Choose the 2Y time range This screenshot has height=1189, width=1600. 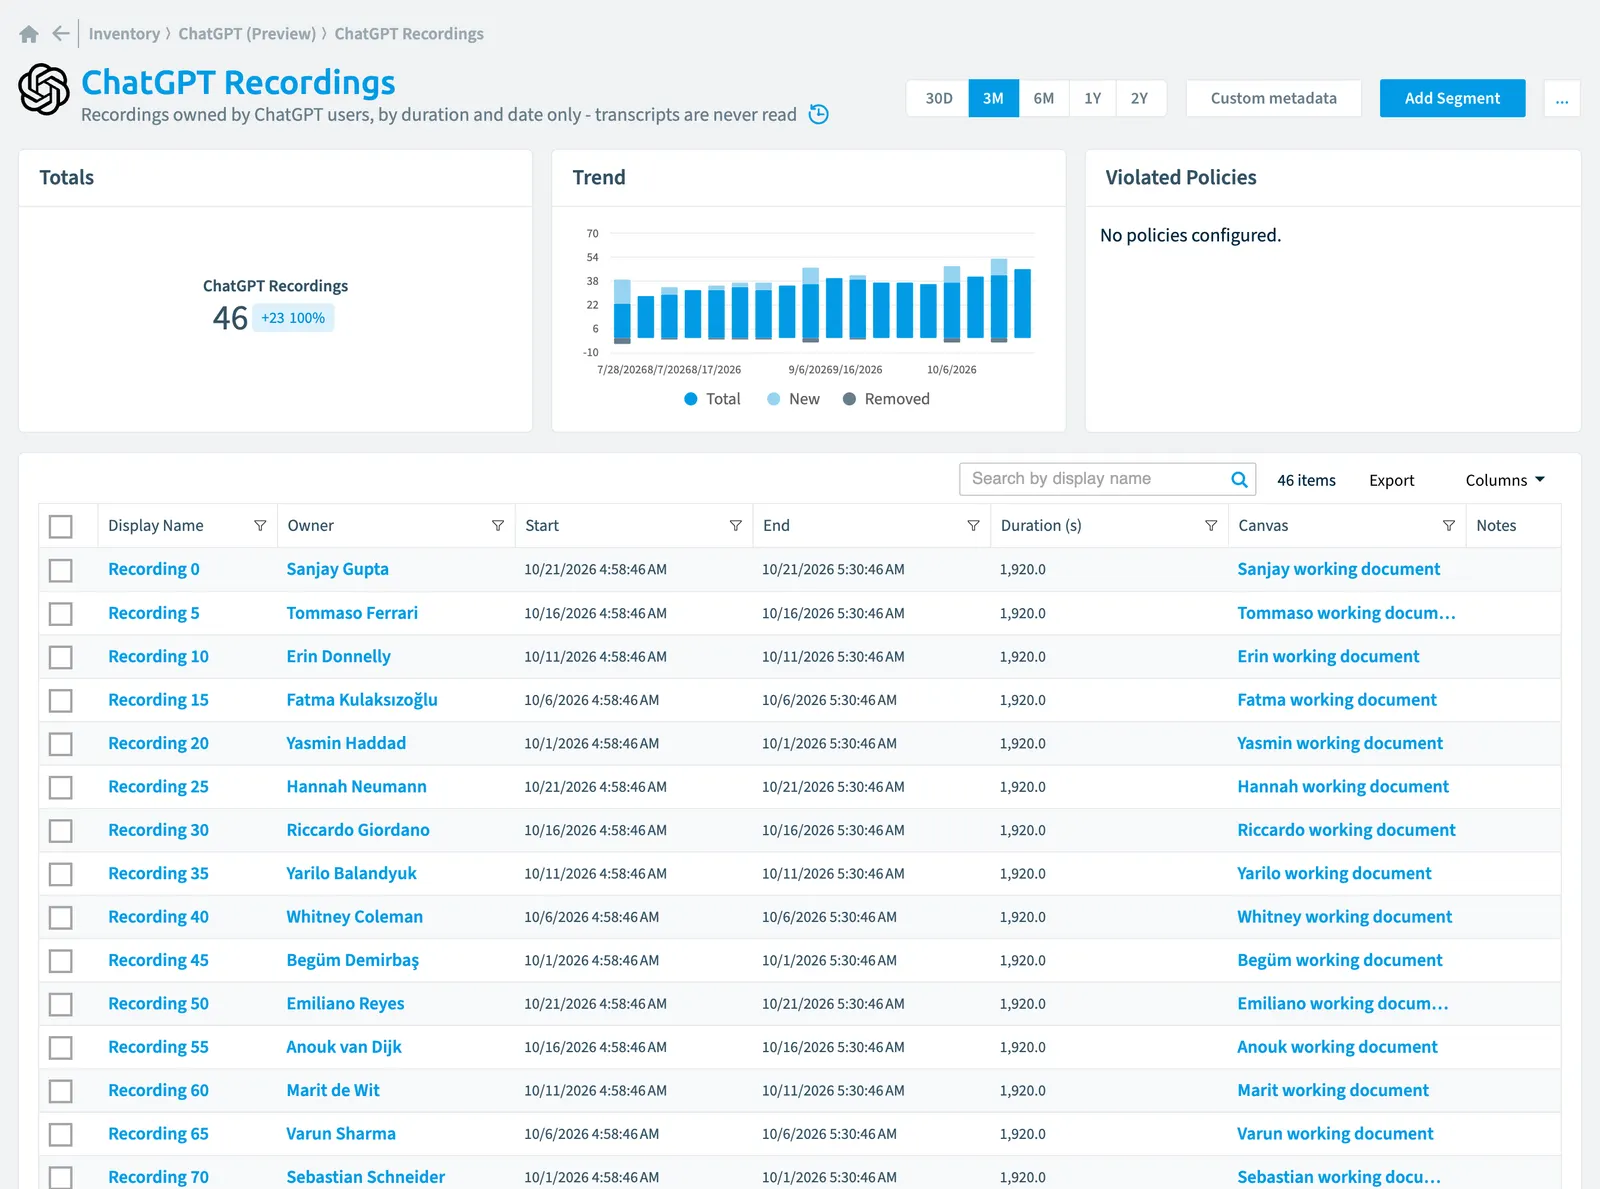coord(1140,98)
